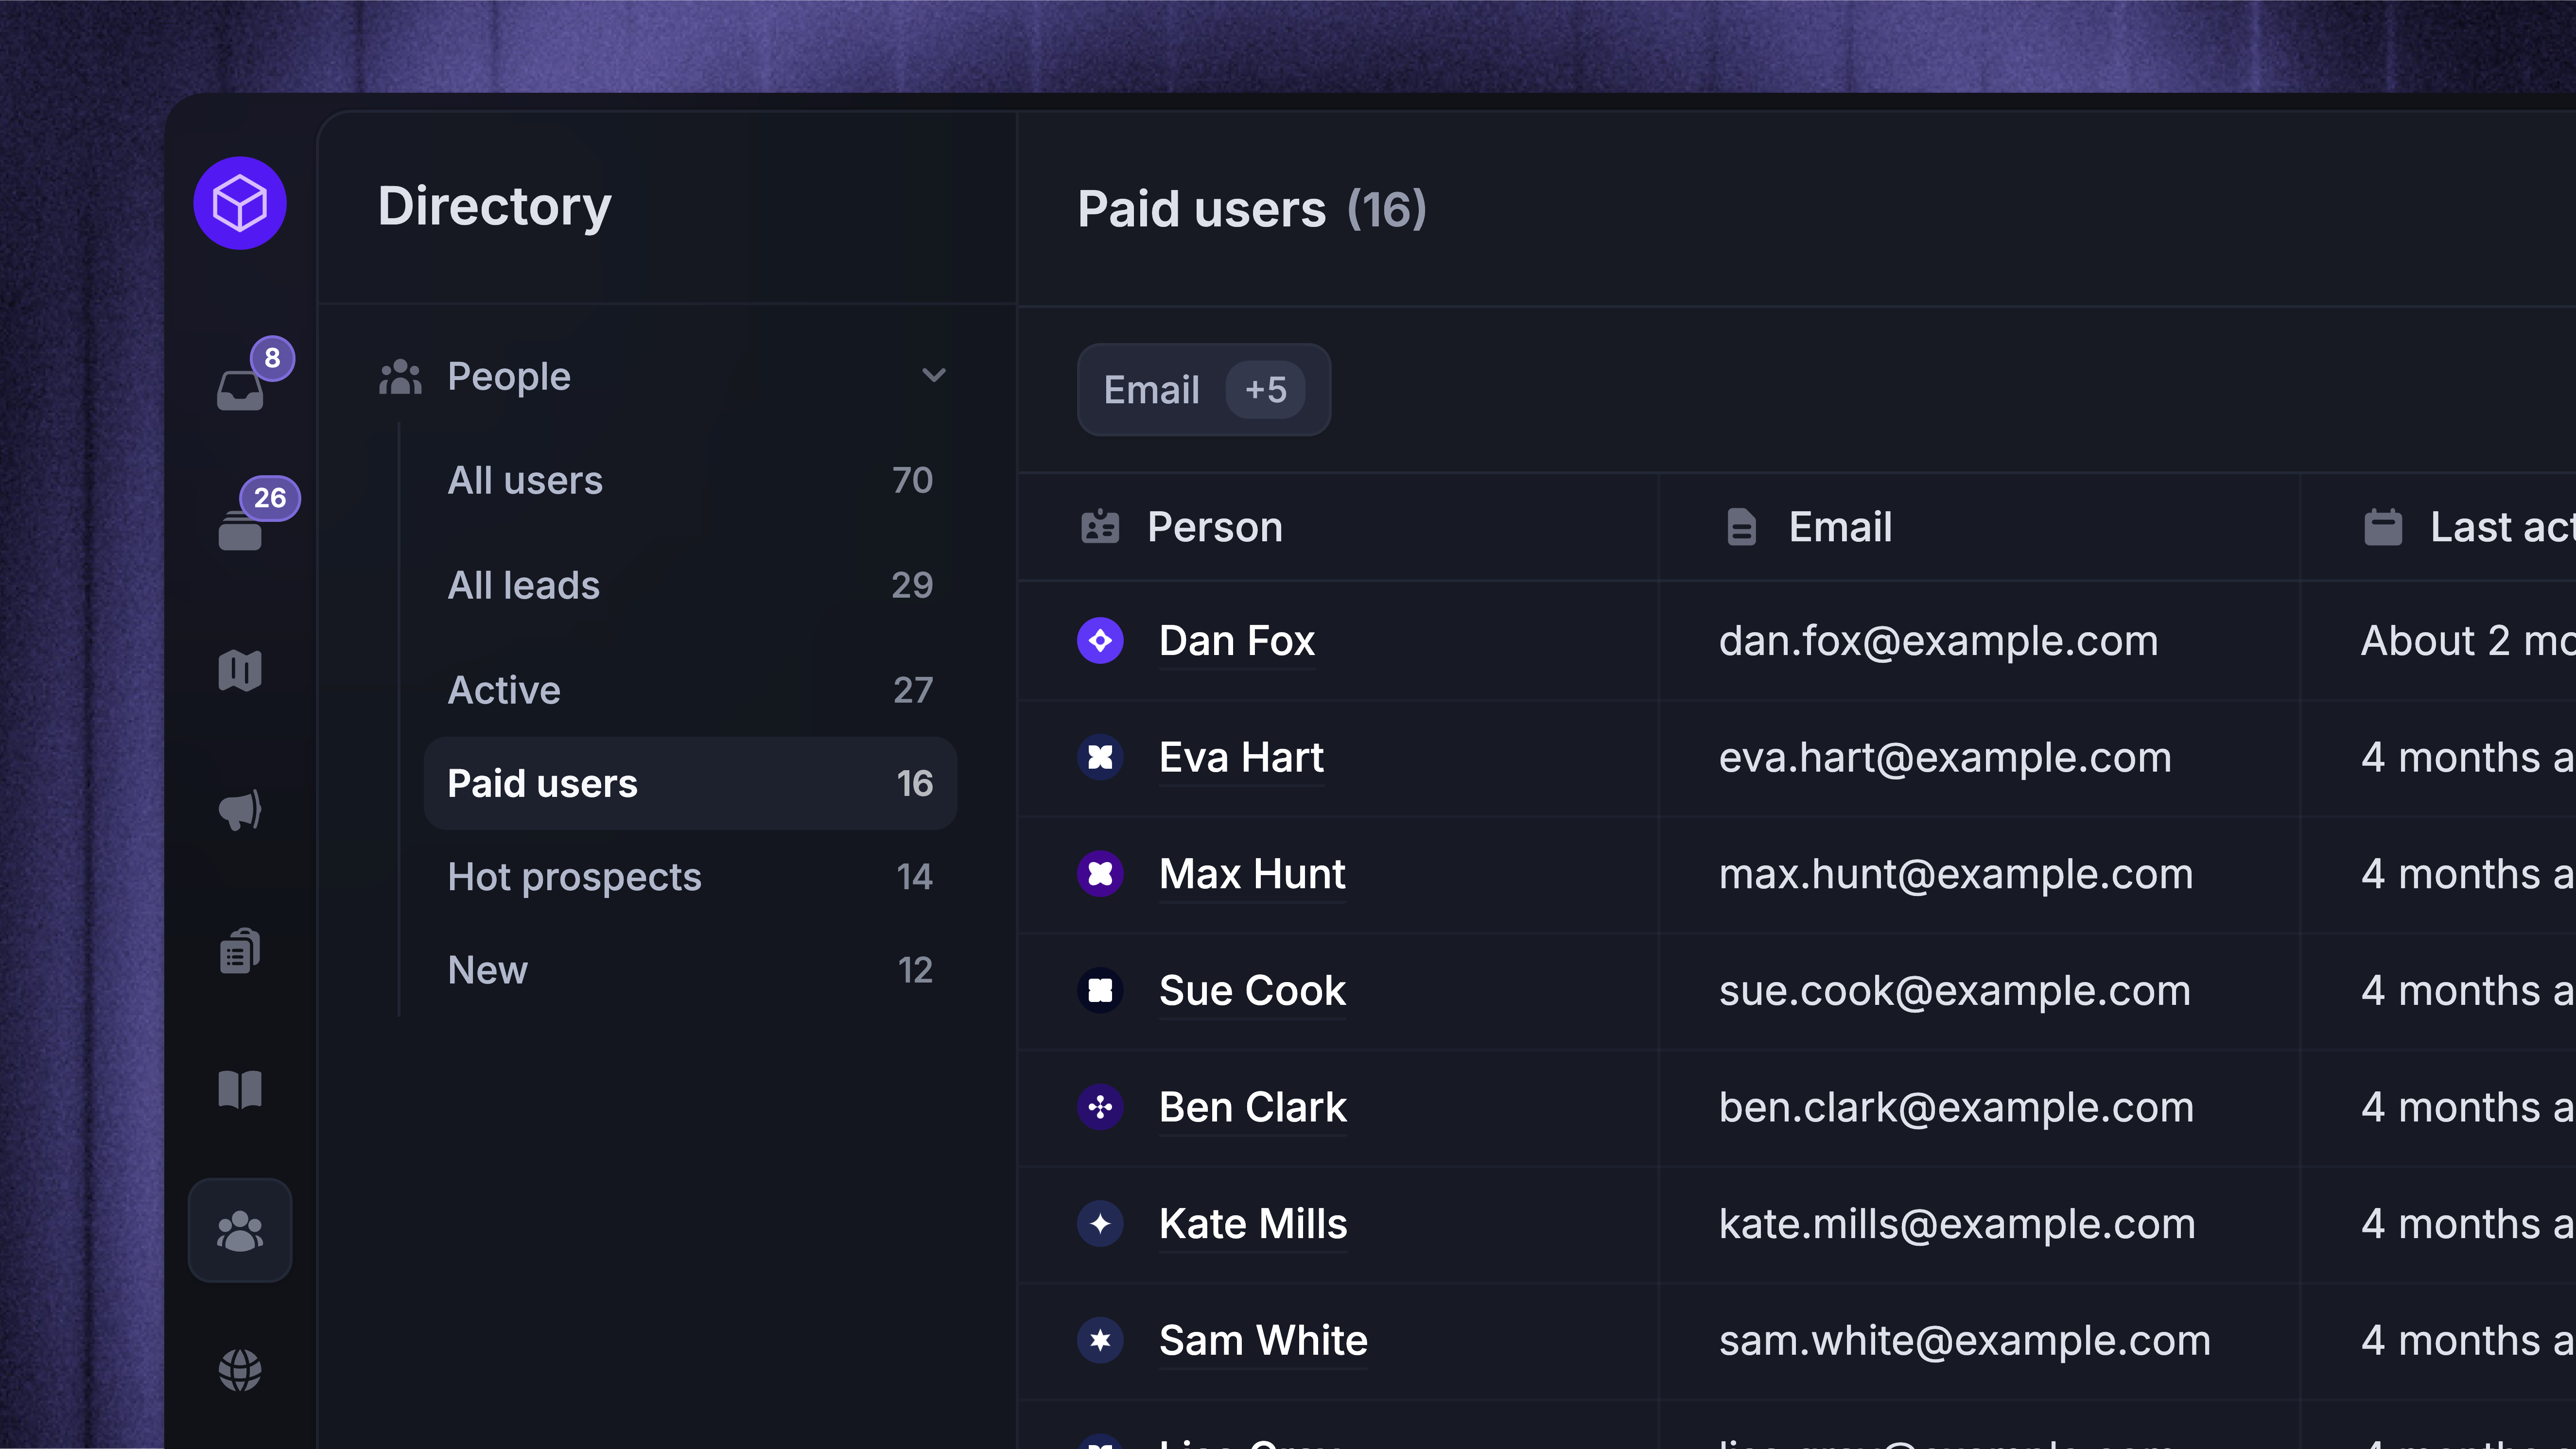Open the Email +5 columns filter
Viewport: 2576px width, 1449px height.
(1204, 390)
